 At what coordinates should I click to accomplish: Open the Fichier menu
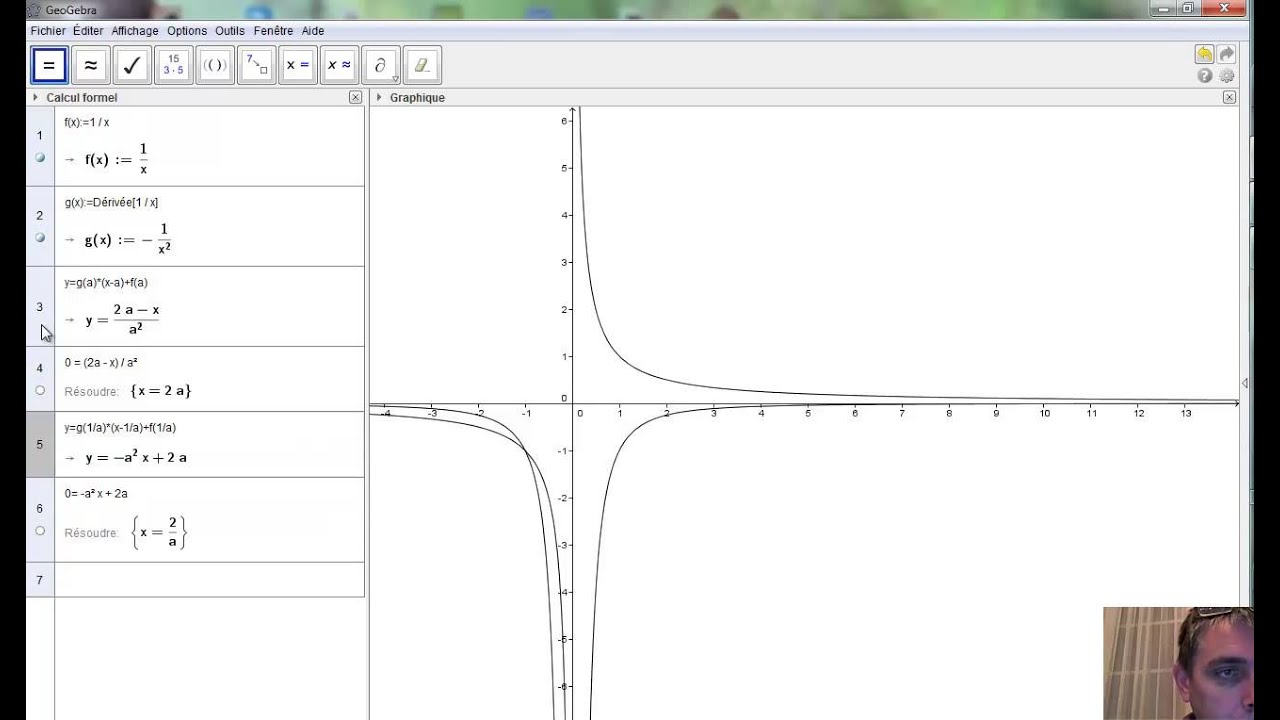[48, 31]
